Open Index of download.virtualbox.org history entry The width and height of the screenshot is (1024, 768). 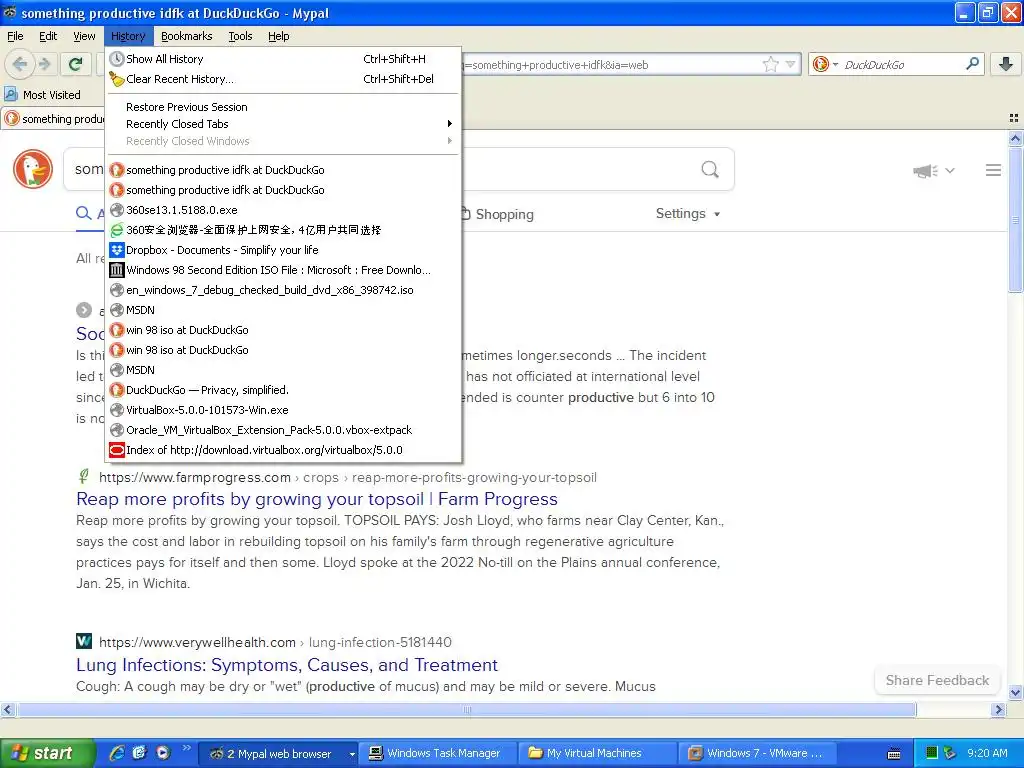283,450
